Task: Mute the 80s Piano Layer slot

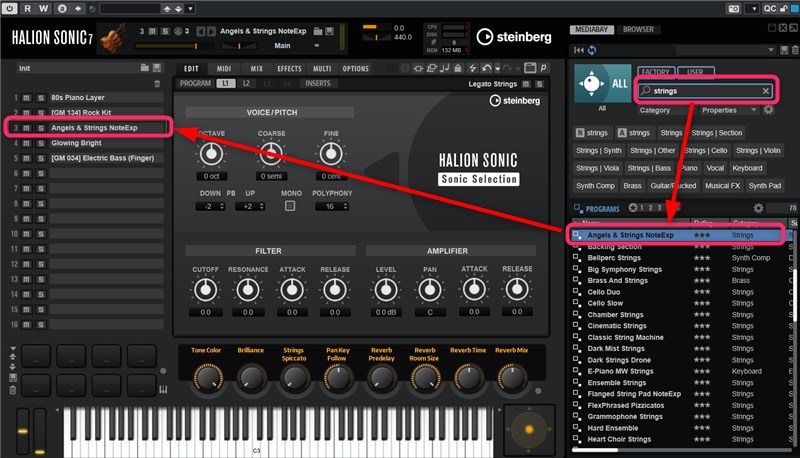Action: point(27,97)
